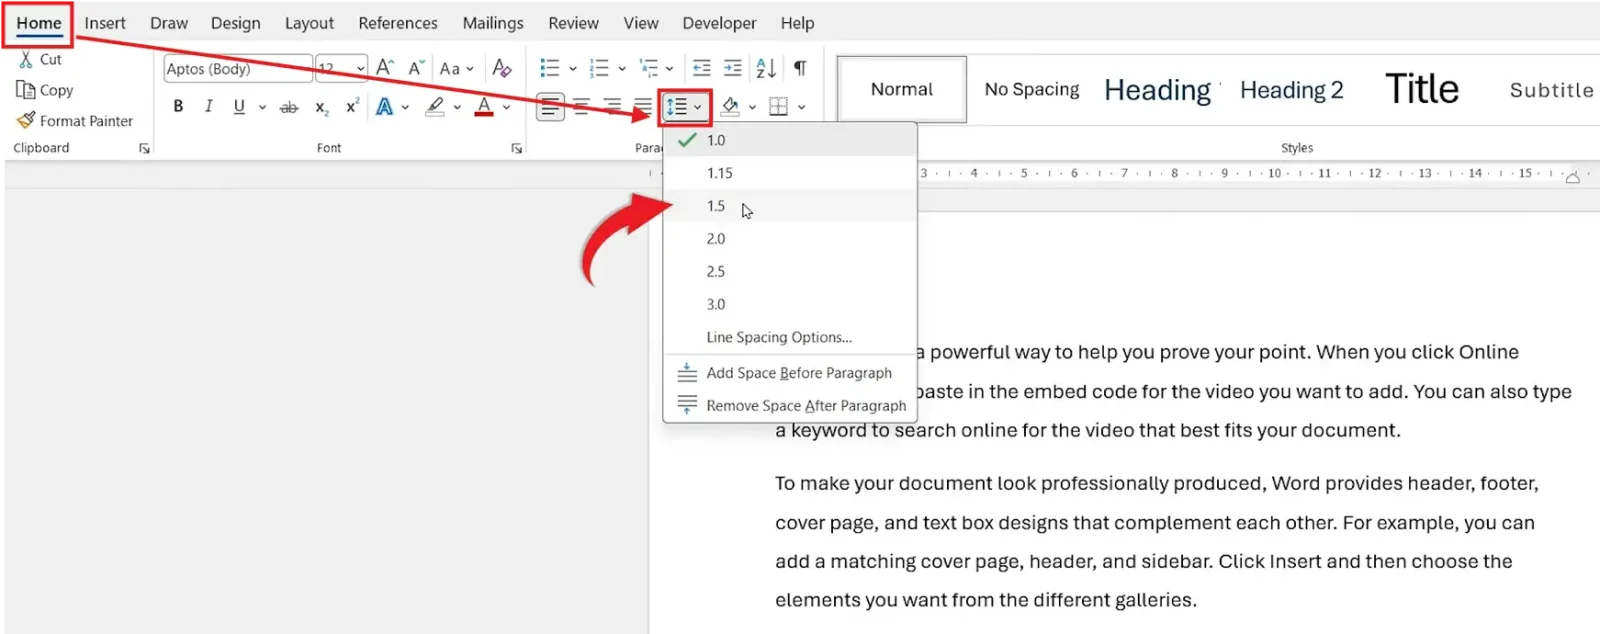Open the References tab
The width and height of the screenshot is (1600, 634).
(398, 23)
